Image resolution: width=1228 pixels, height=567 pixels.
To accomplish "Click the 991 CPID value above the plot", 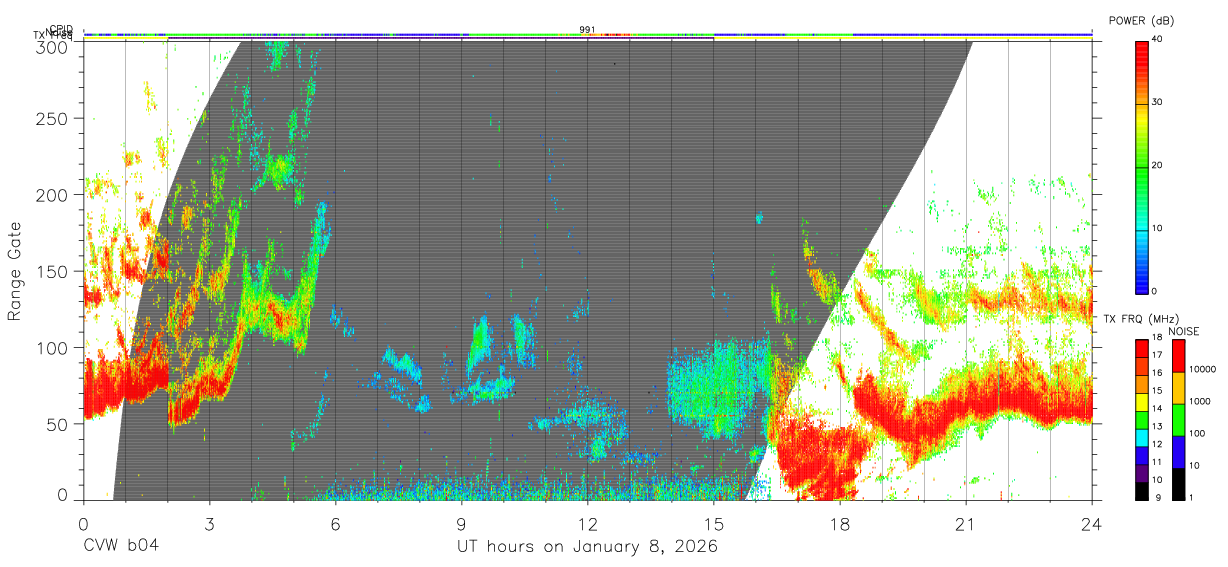I will (587, 29).
